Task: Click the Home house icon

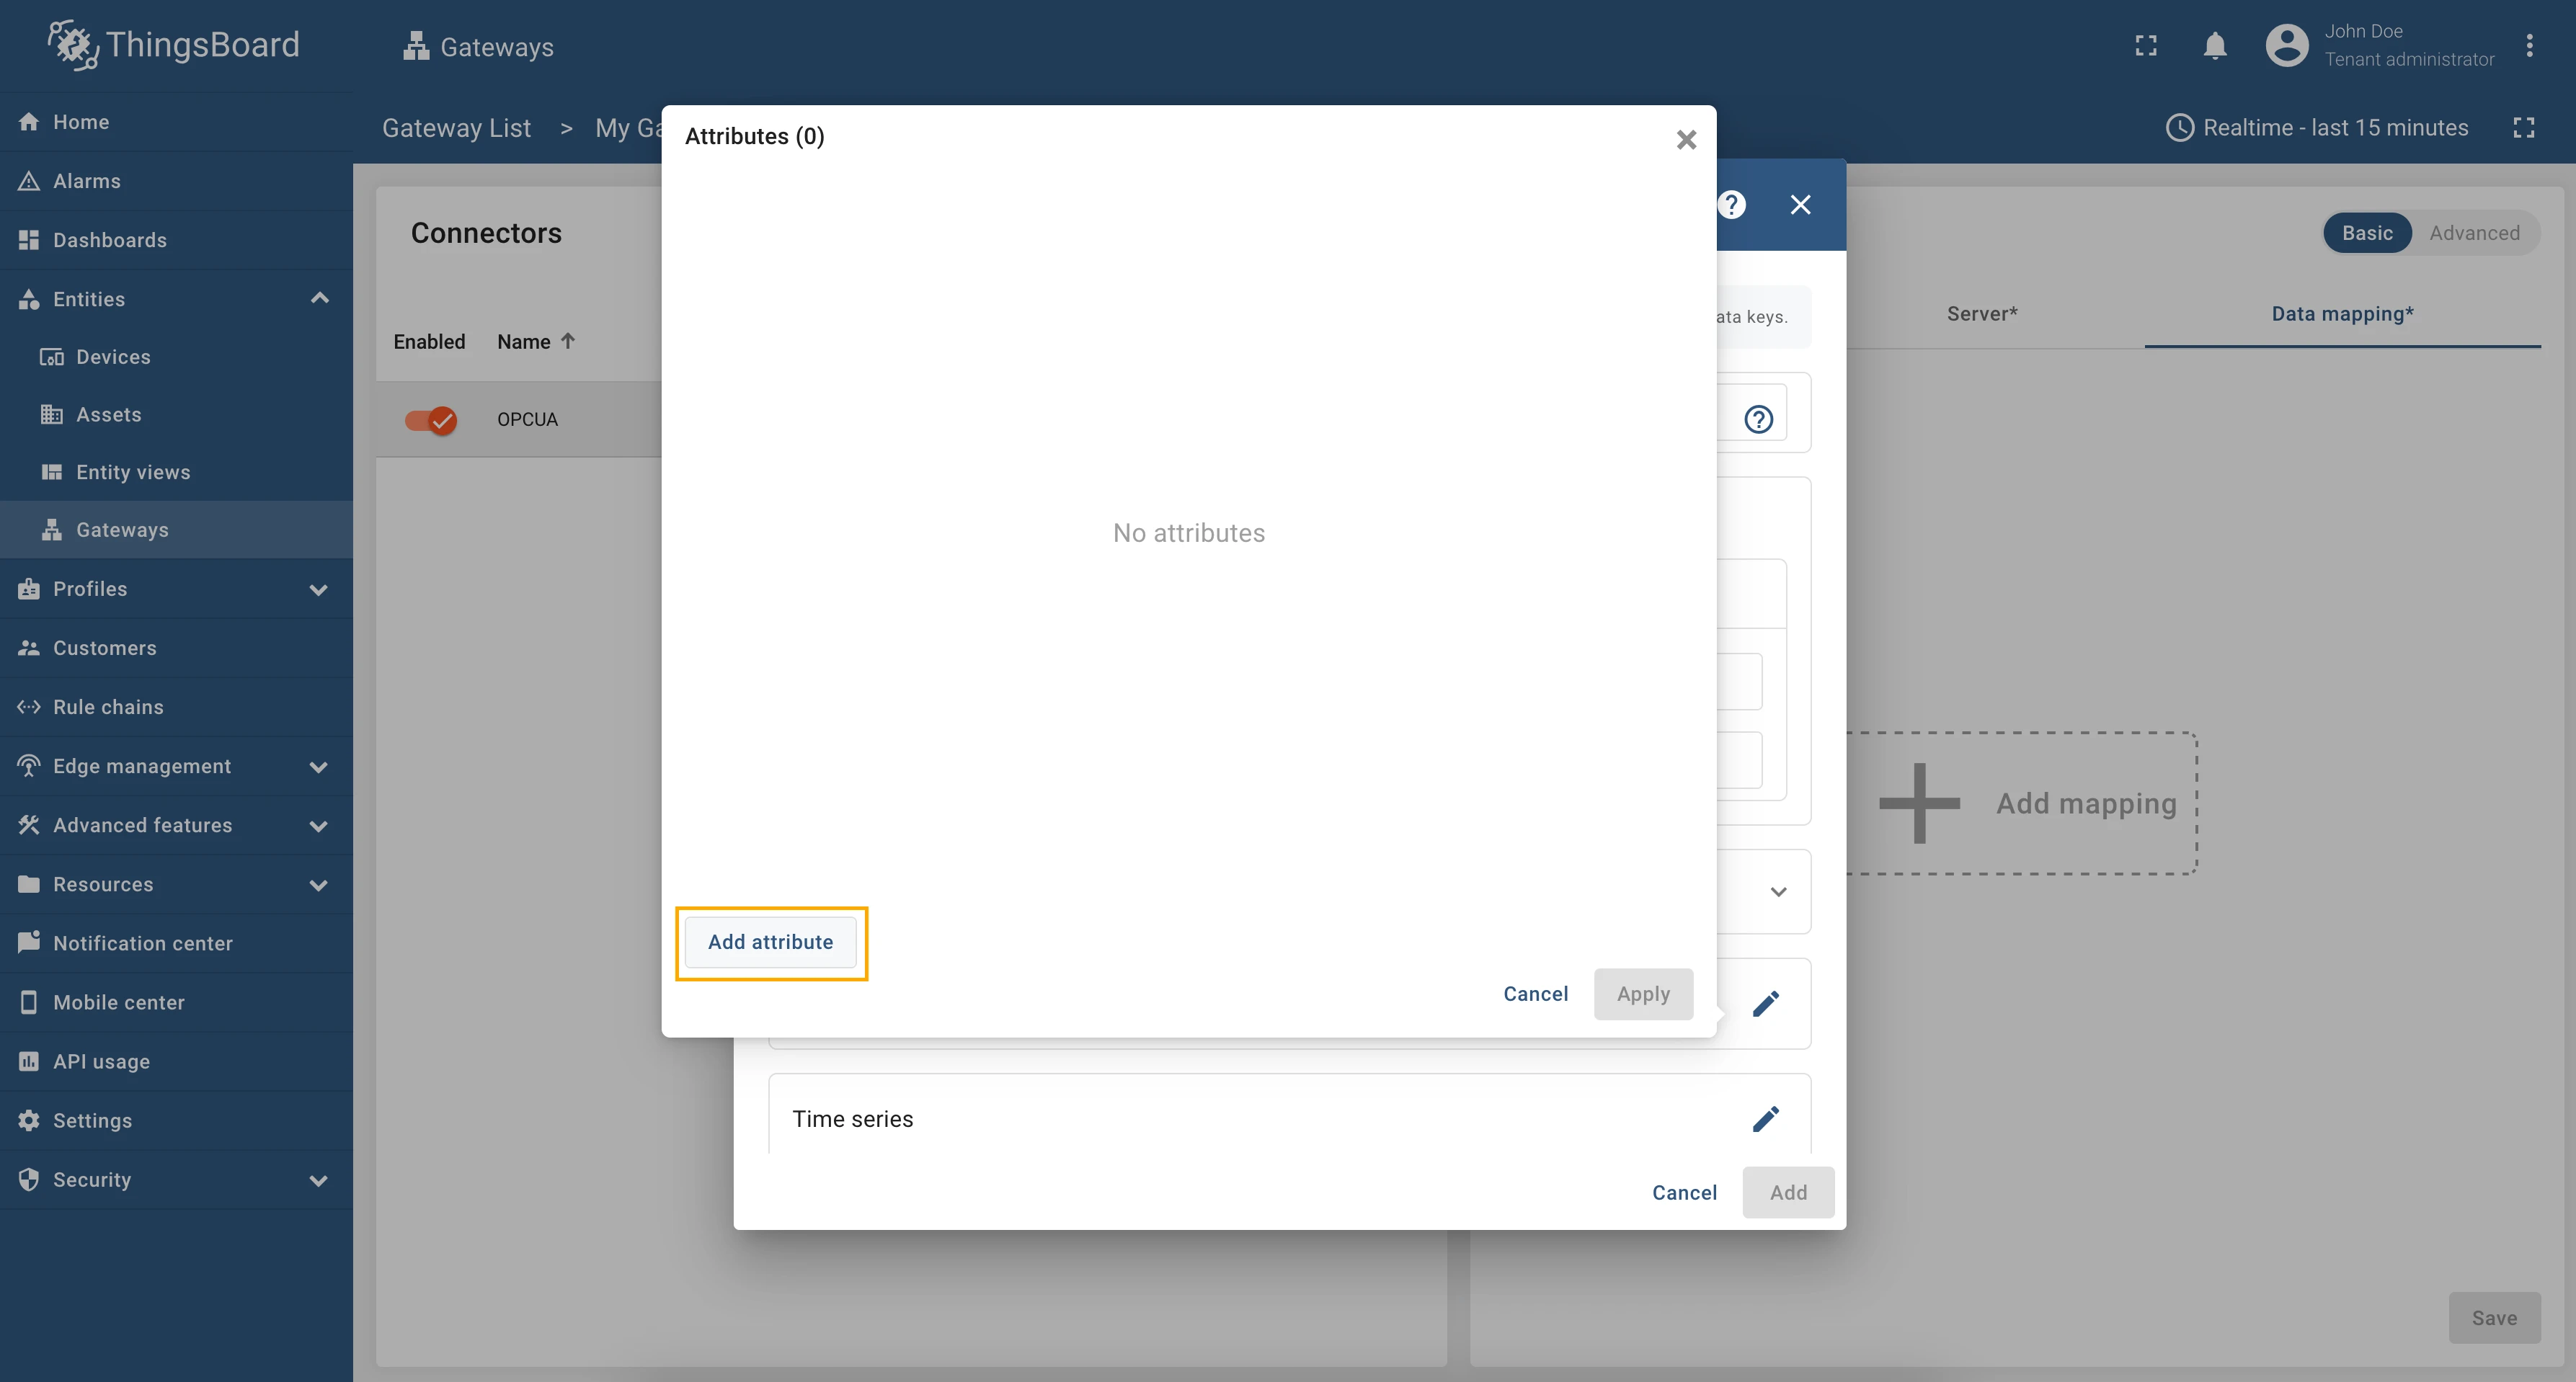Action: coord(29,122)
